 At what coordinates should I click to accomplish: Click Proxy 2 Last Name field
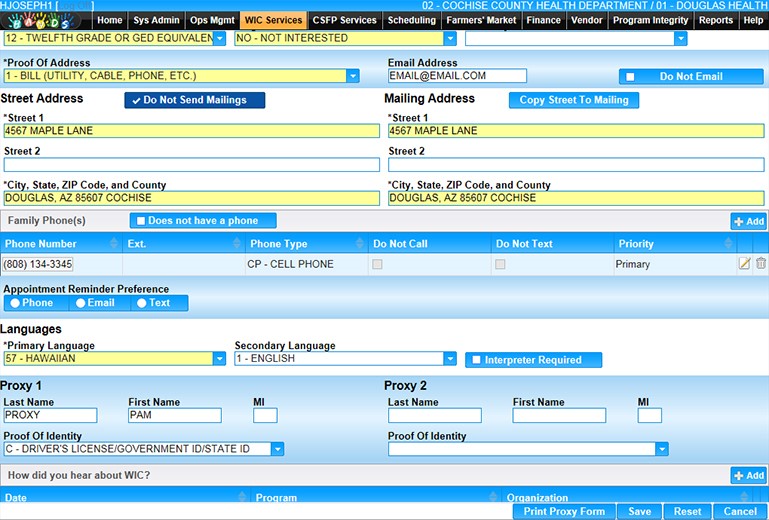[x=434, y=415]
